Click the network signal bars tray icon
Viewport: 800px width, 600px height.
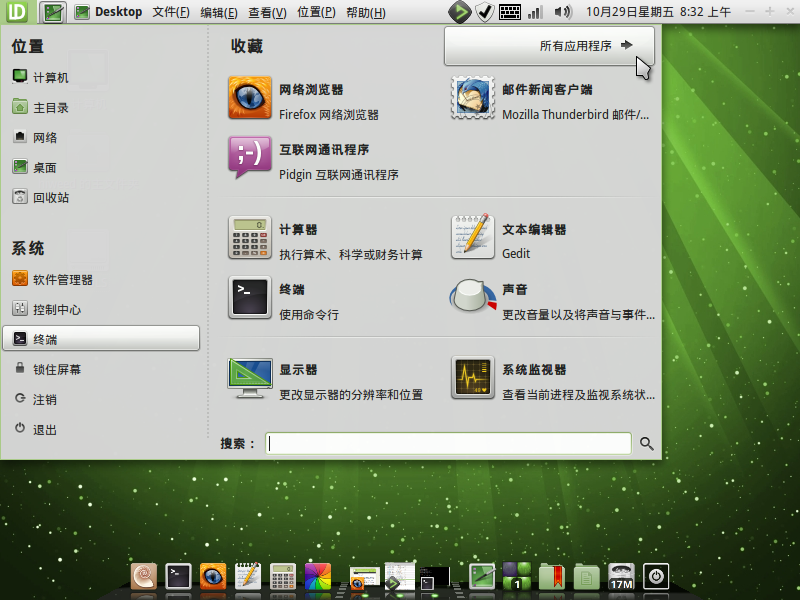[x=535, y=12]
